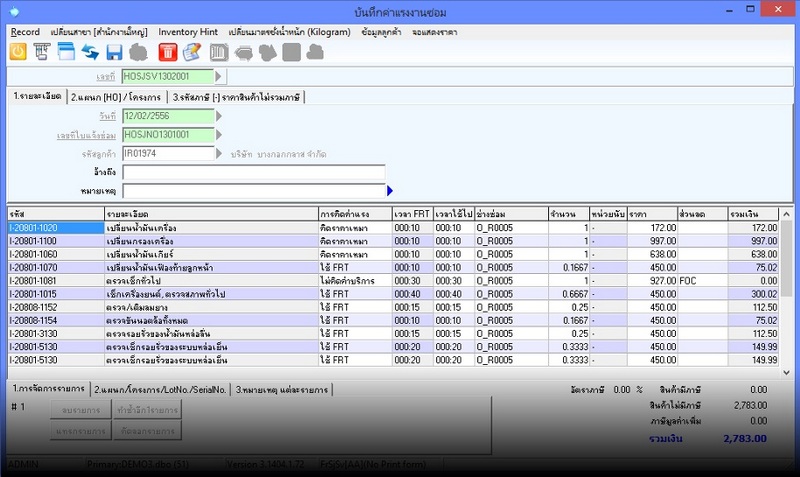Click the คัดลอกรายการ button
The height and width of the screenshot is (477, 800).
pyautogui.click(x=146, y=433)
